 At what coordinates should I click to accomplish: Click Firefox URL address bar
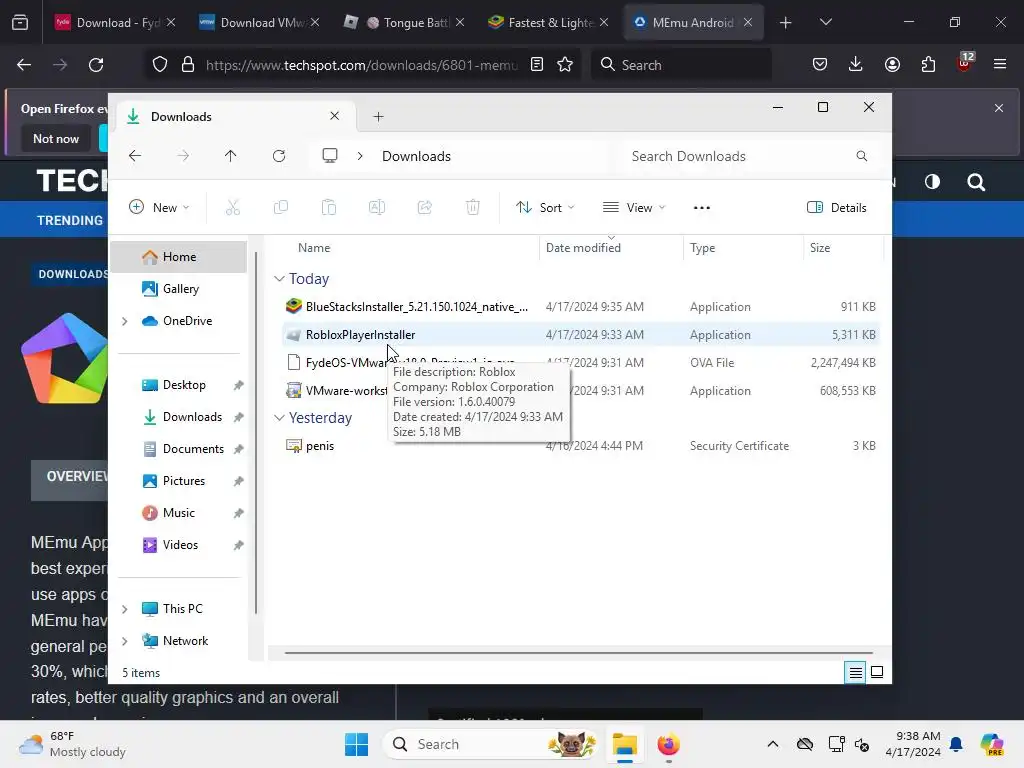click(x=362, y=65)
